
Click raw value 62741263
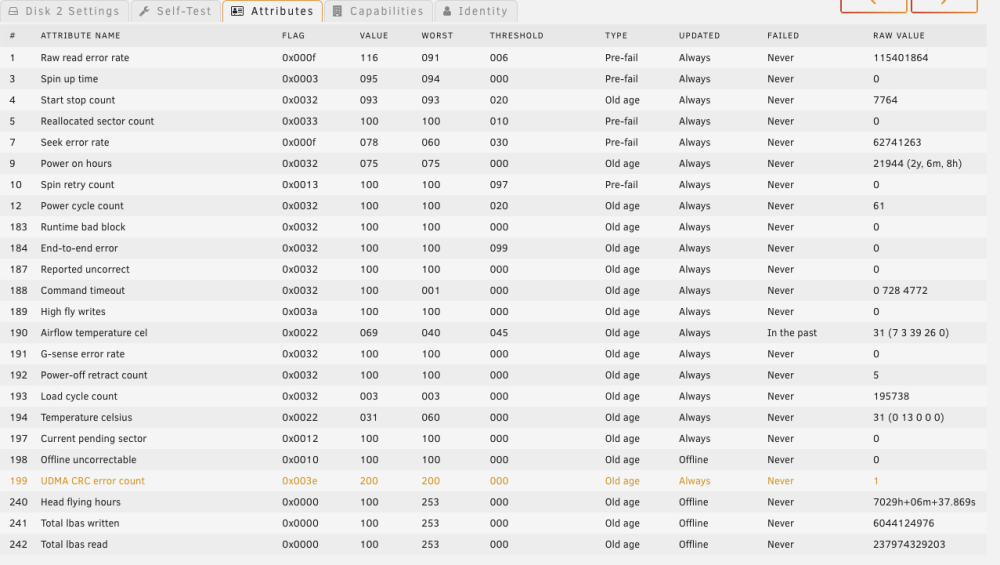[x=897, y=142]
